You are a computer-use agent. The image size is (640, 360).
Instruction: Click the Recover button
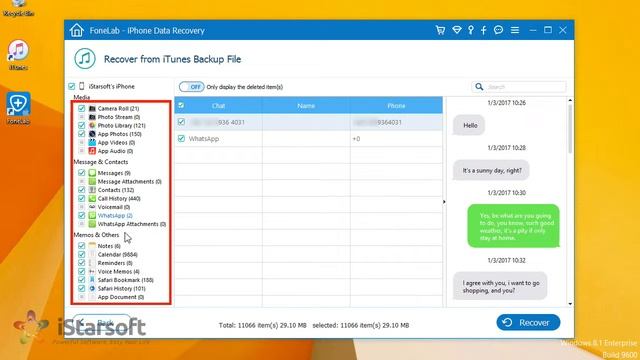coord(528,322)
